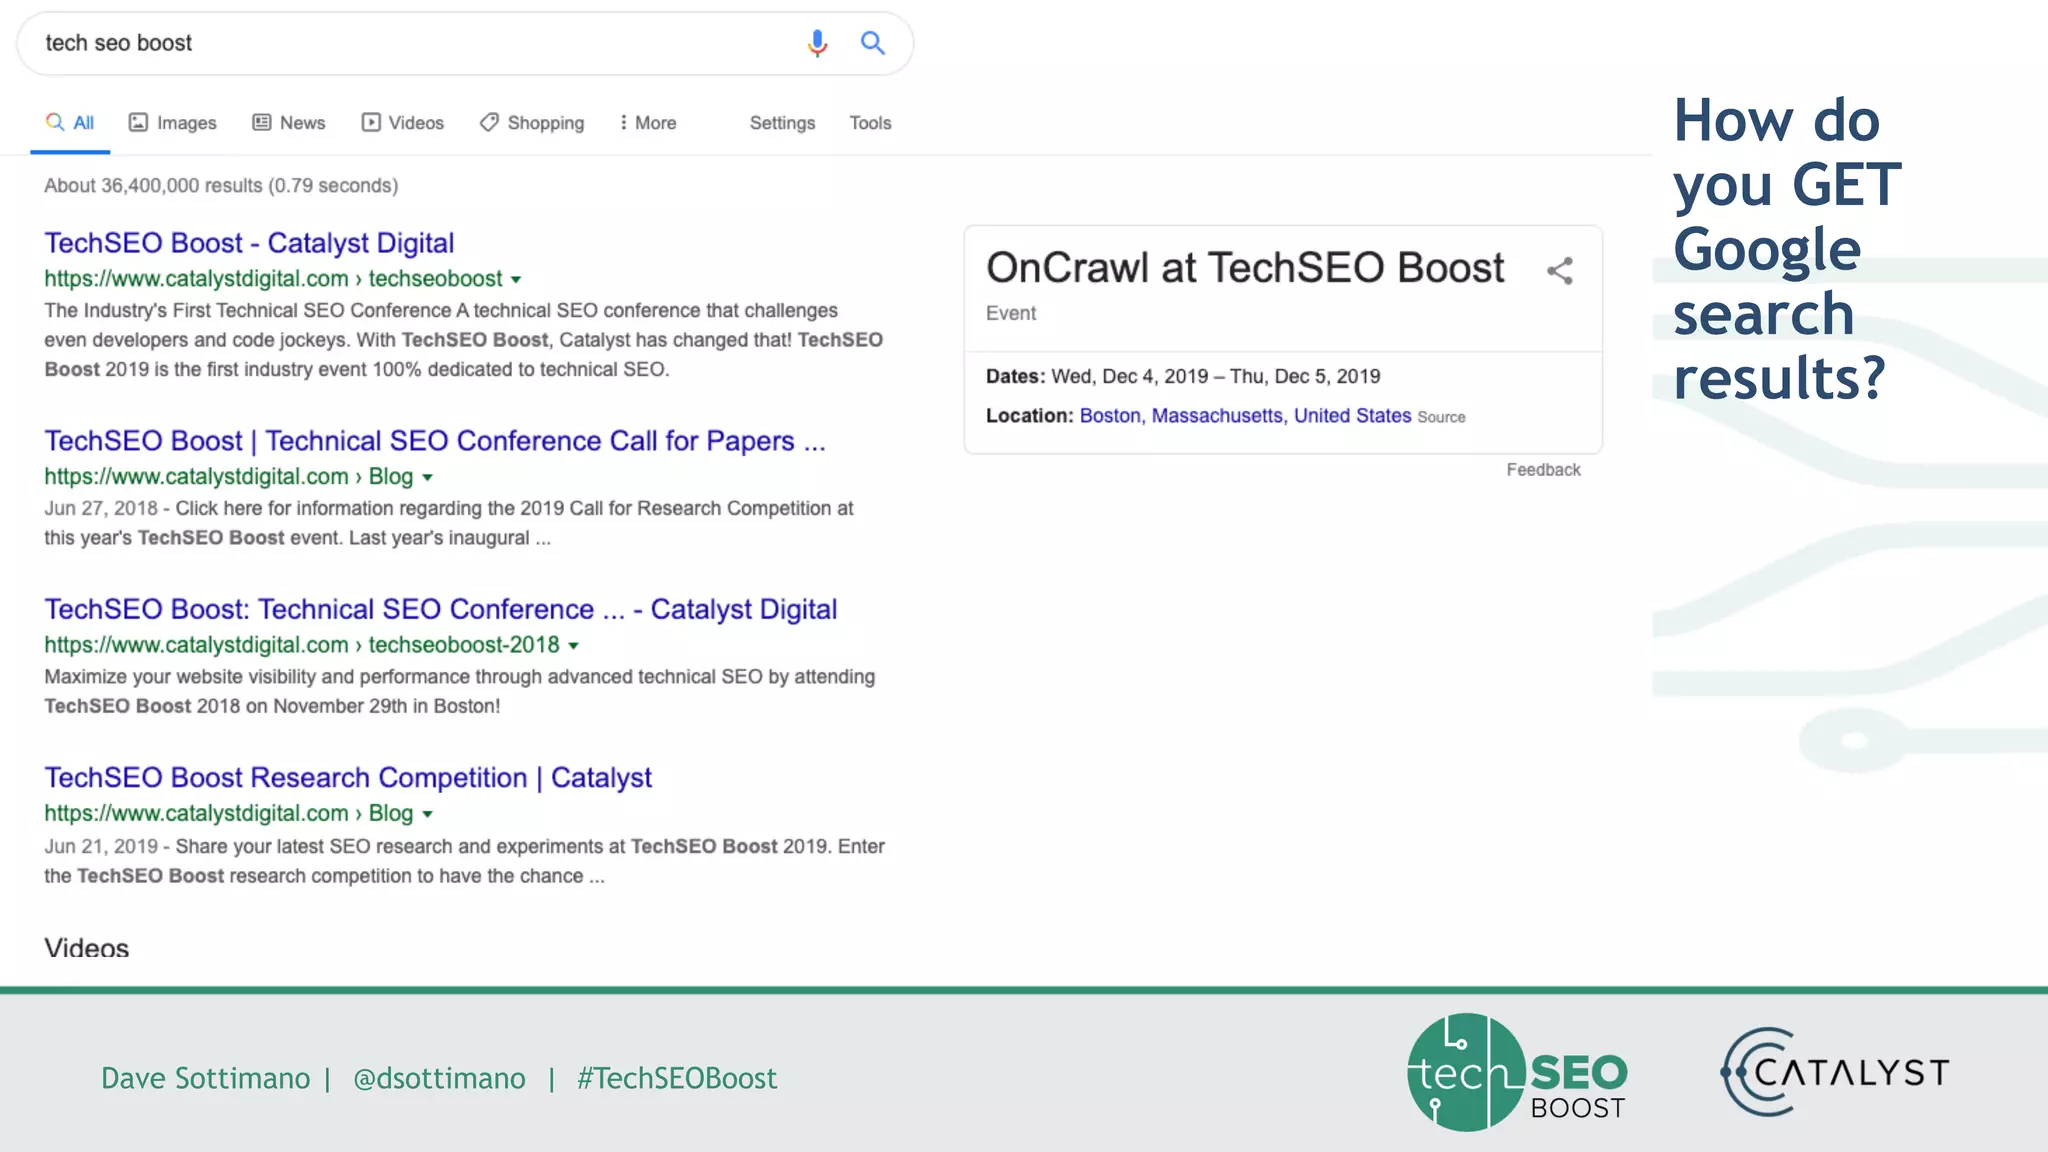Switch to the Videos tab
Image resolution: width=2048 pixels, height=1152 pixels.
[x=403, y=122]
